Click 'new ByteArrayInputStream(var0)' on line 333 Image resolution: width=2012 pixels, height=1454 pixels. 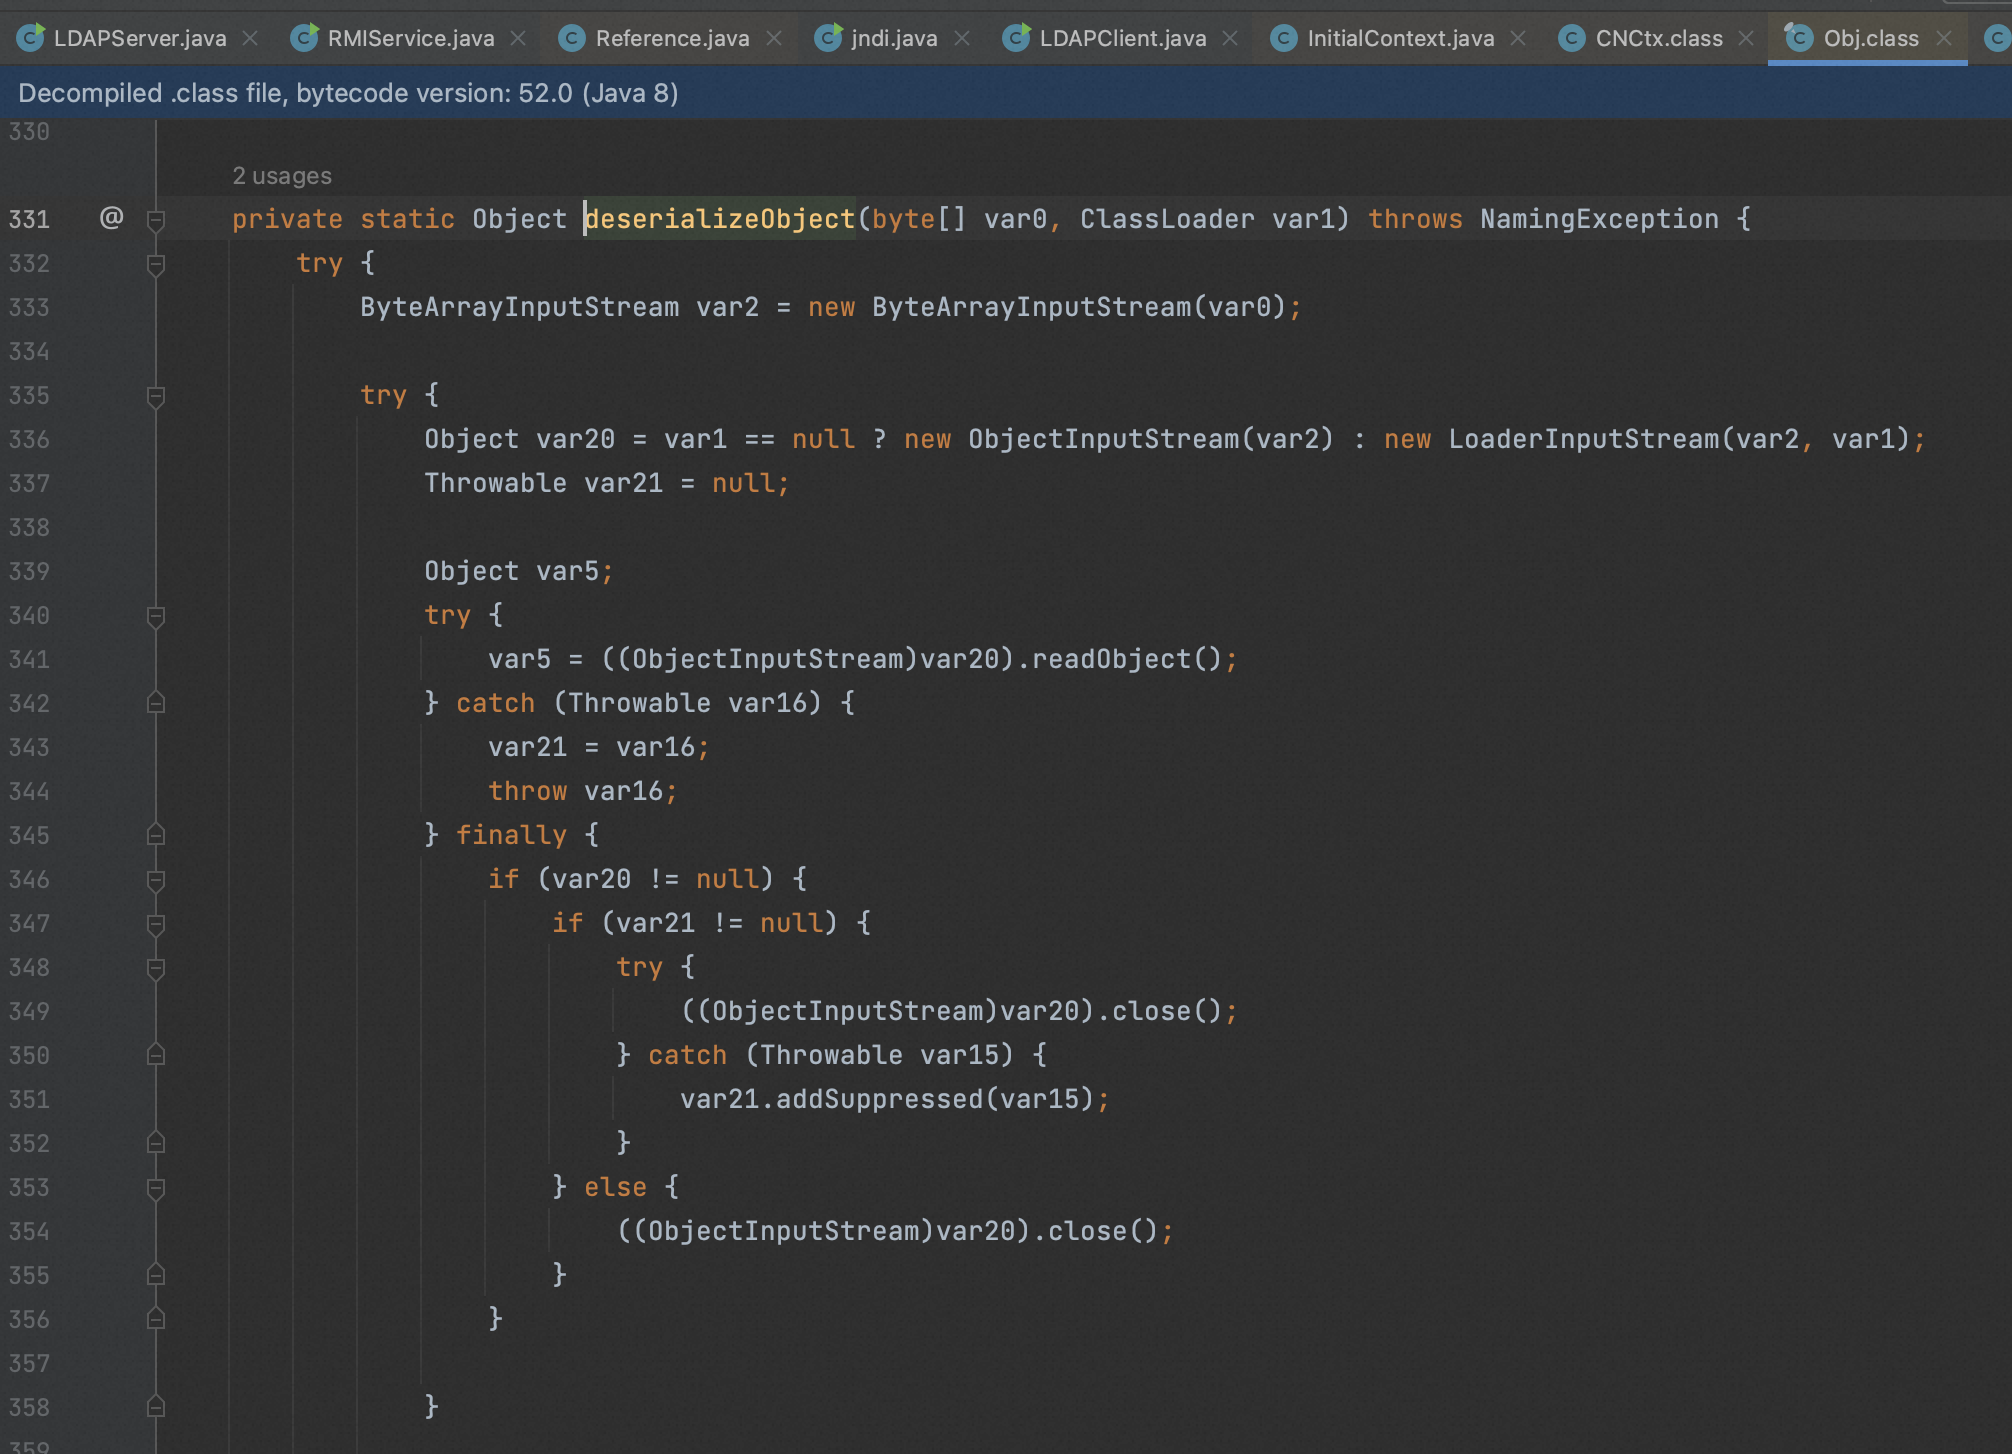point(1047,307)
